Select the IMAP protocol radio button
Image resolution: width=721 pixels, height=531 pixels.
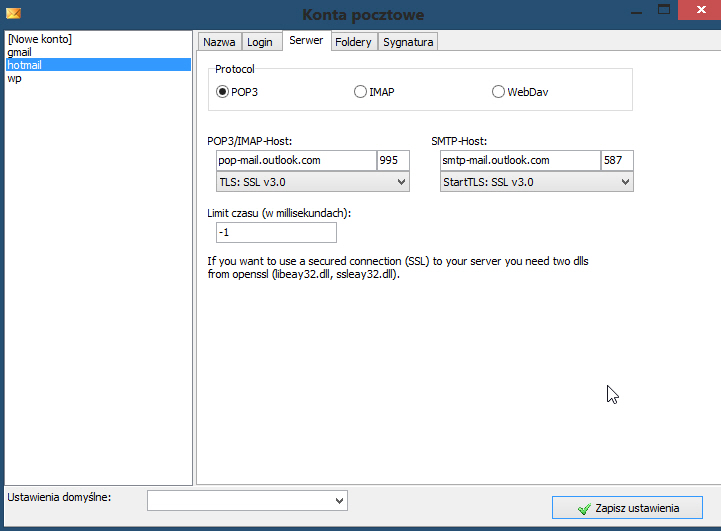click(x=360, y=92)
